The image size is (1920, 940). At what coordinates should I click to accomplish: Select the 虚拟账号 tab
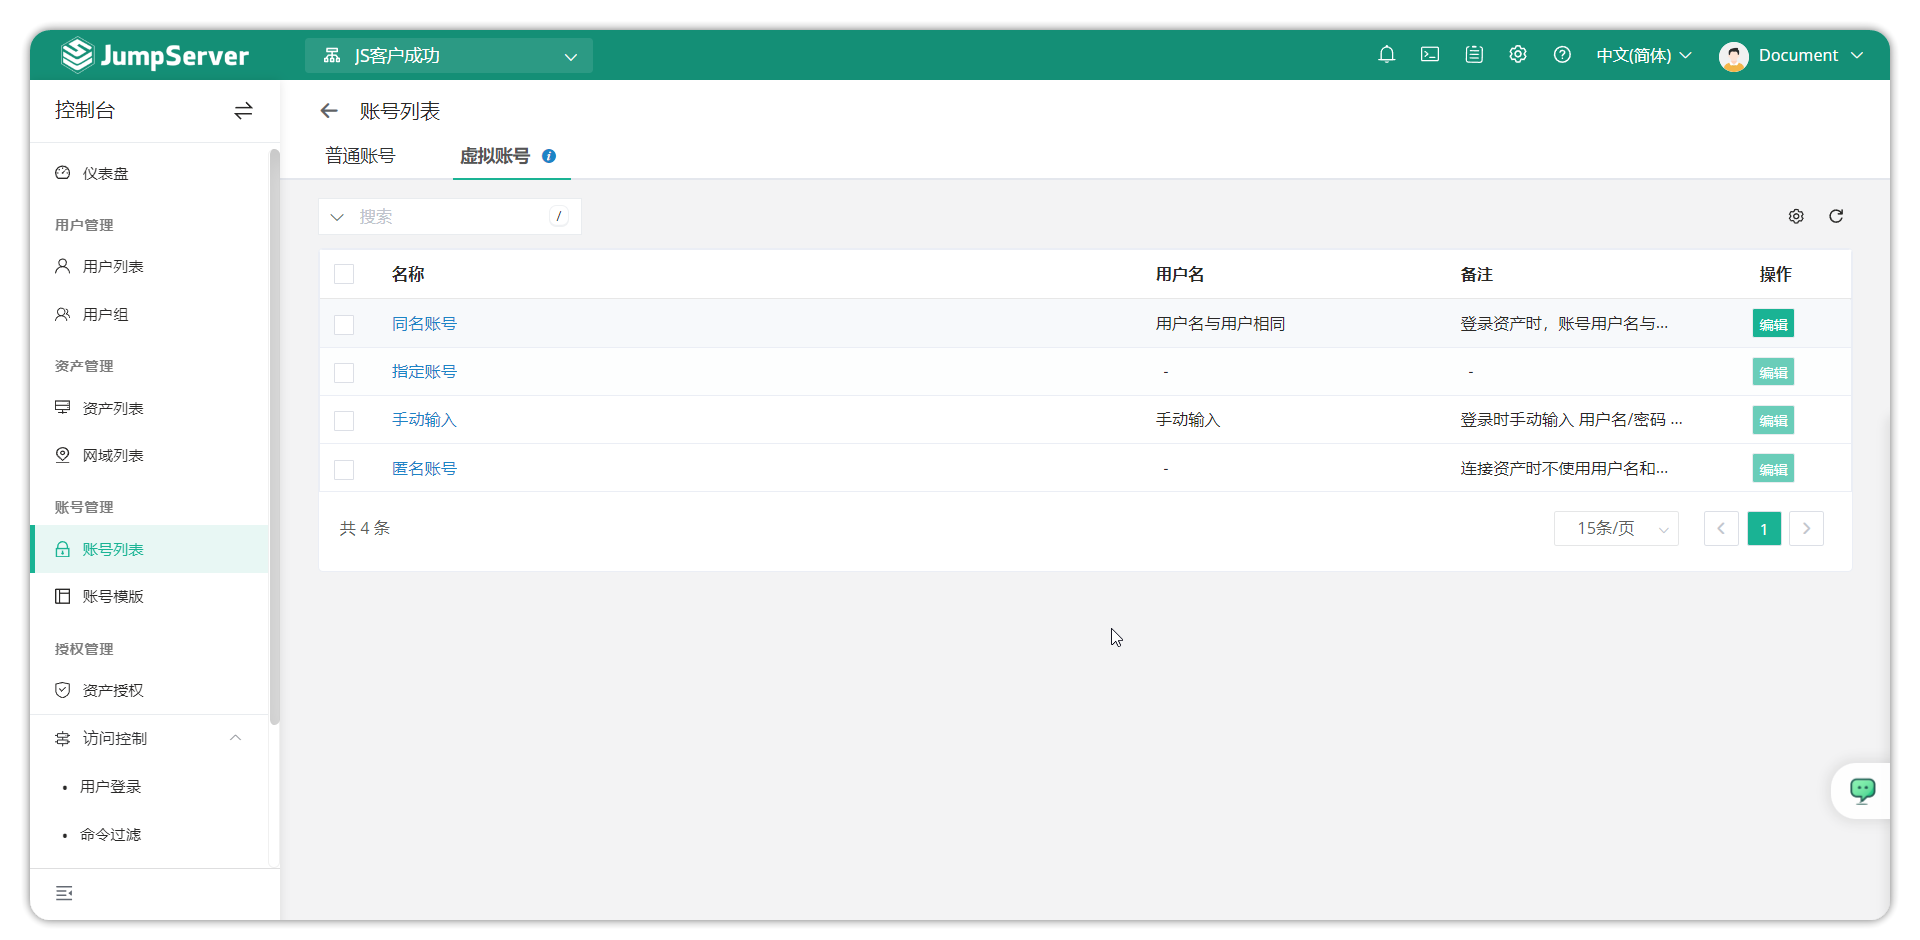[x=495, y=156]
